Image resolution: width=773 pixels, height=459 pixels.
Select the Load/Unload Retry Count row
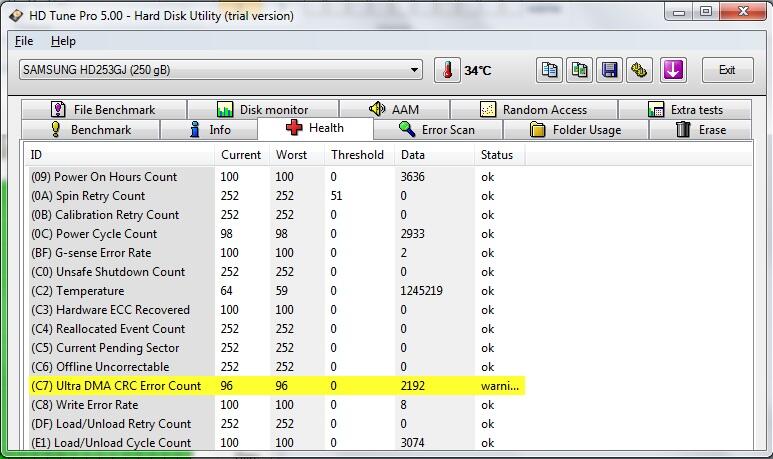pos(275,424)
